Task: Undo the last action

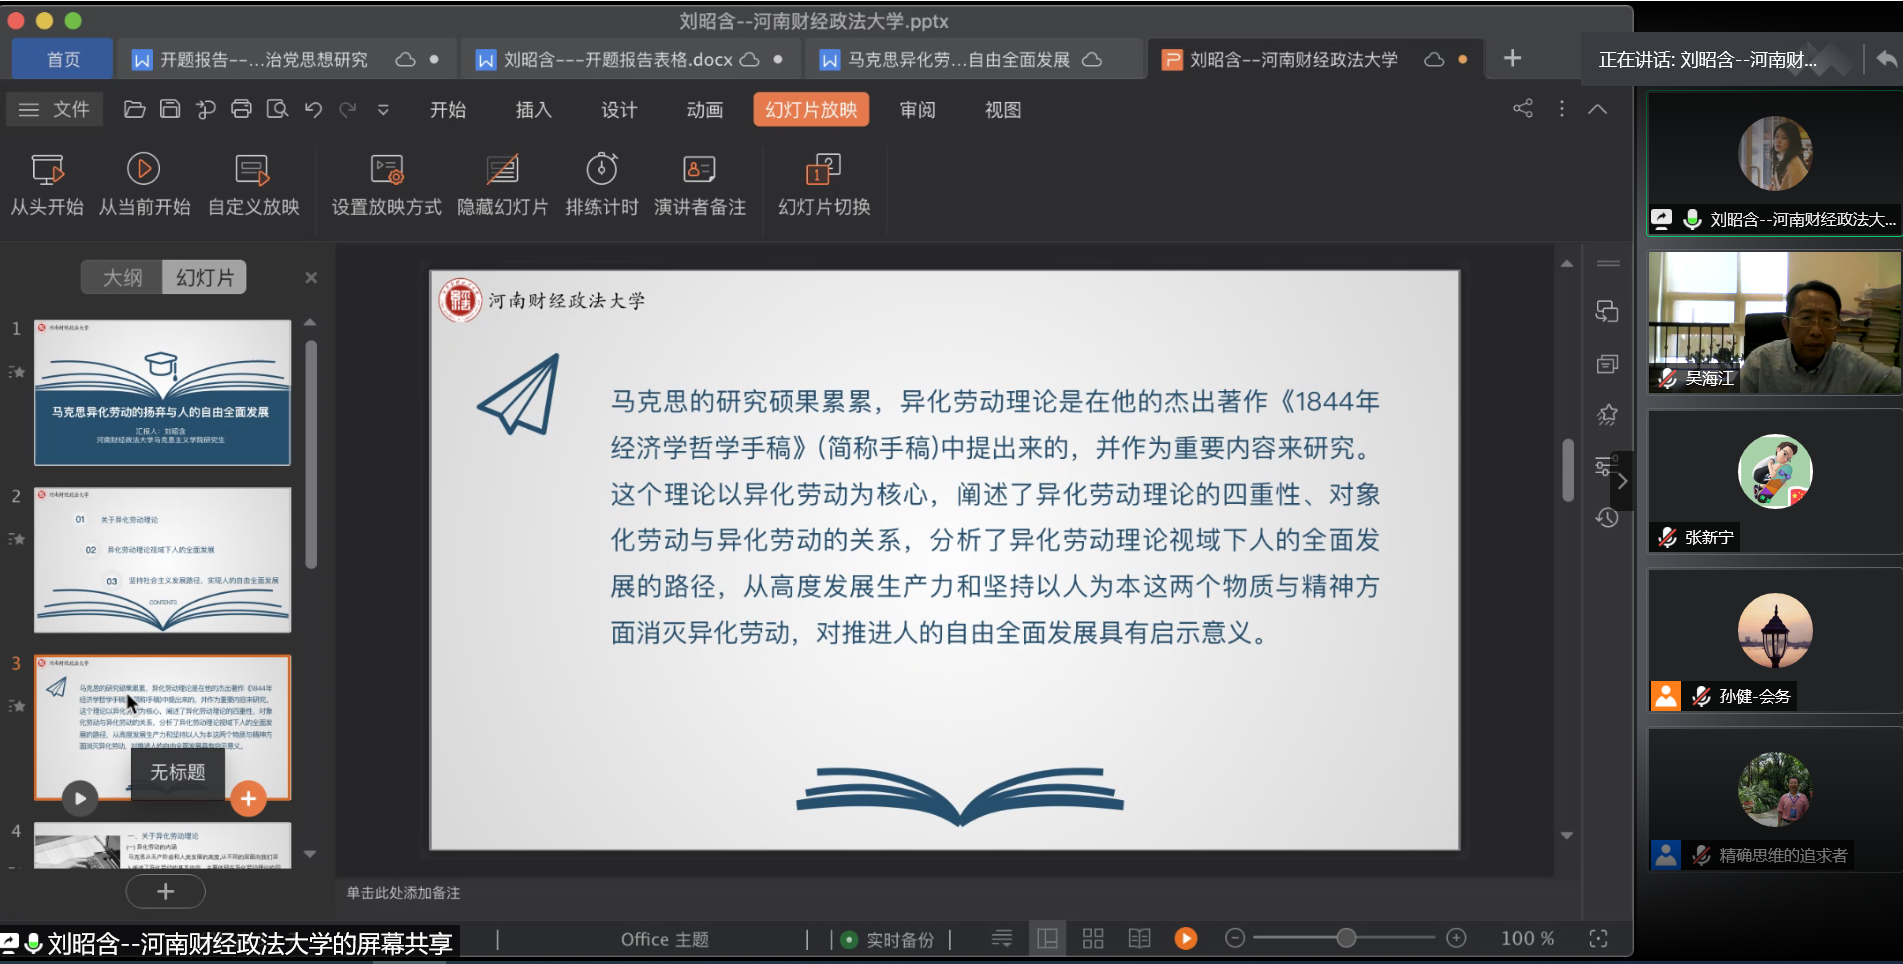Action: (x=313, y=109)
